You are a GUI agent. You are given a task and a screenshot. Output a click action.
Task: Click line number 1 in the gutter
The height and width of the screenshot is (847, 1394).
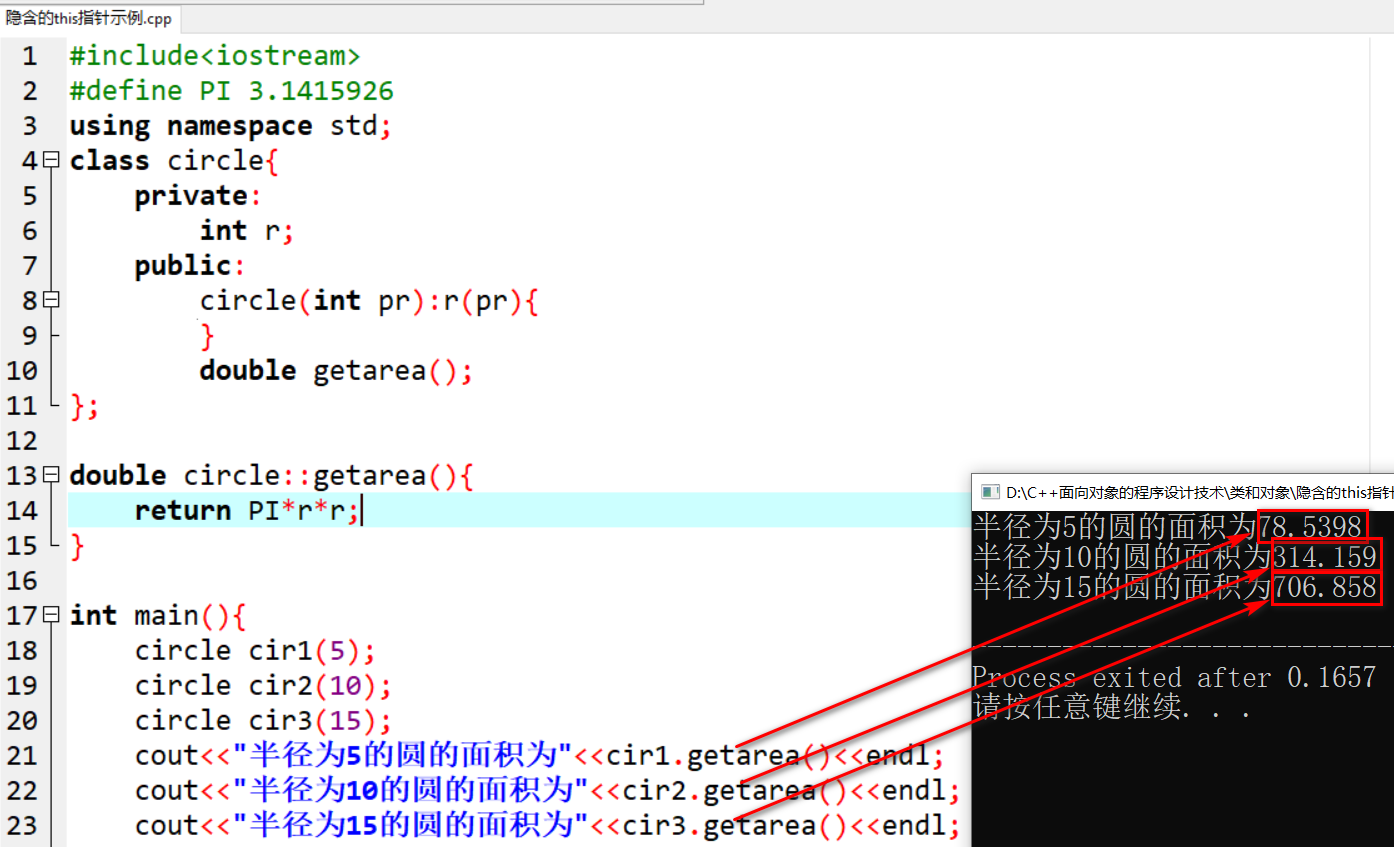[30, 56]
